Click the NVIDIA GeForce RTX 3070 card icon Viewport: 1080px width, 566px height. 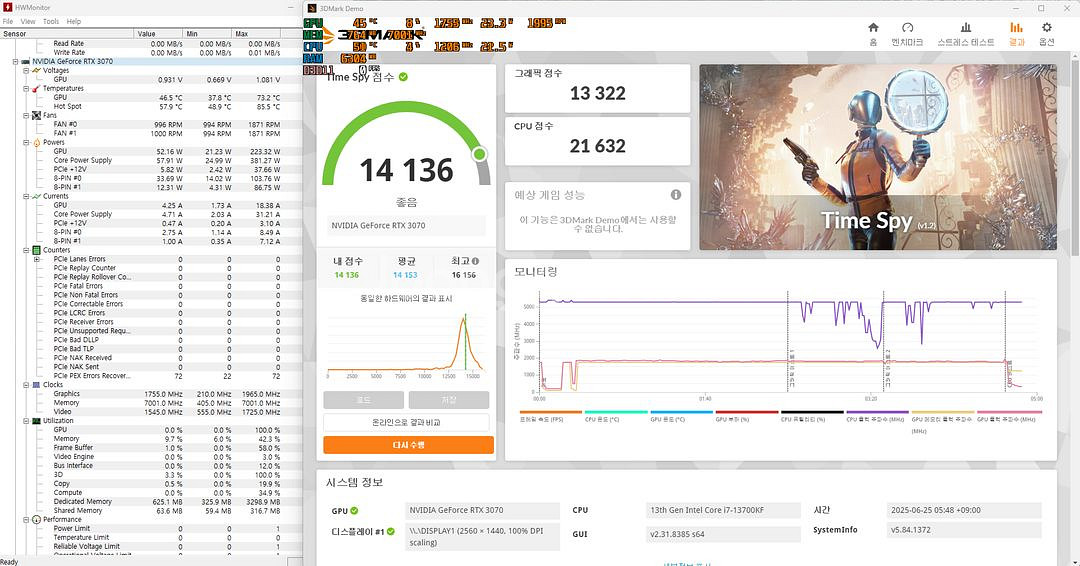[x=25, y=61]
